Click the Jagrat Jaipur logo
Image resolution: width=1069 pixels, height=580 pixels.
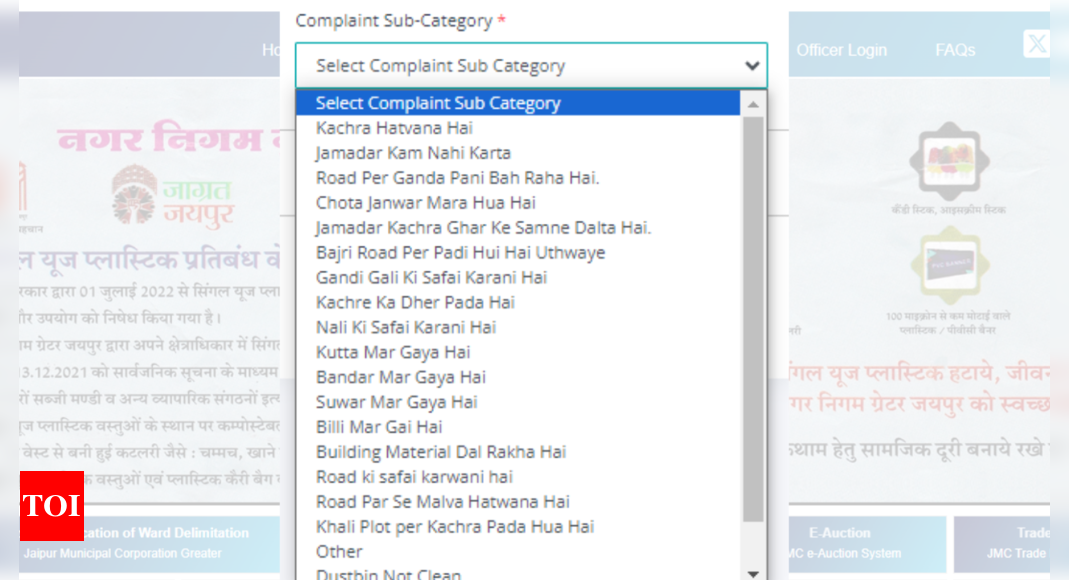[173, 195]
